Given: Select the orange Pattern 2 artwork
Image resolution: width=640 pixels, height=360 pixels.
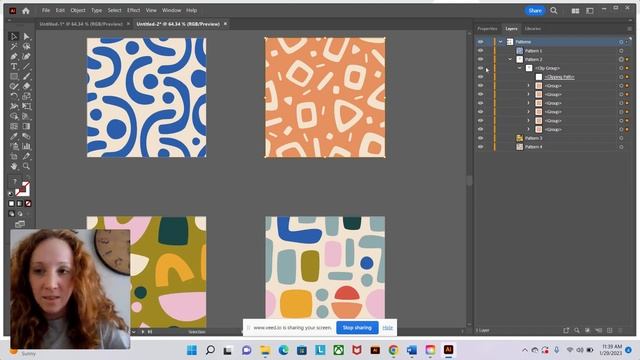Looking at the screenshot, I should point(325,98).
